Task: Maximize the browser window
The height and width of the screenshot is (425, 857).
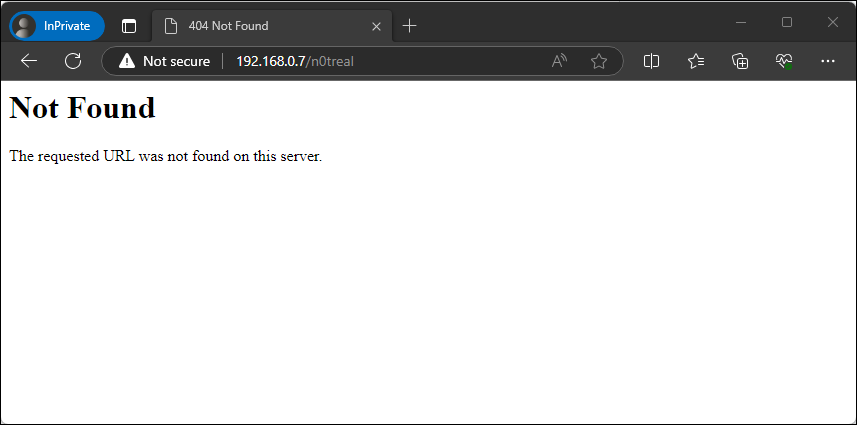Action: (x=787, y=22)
